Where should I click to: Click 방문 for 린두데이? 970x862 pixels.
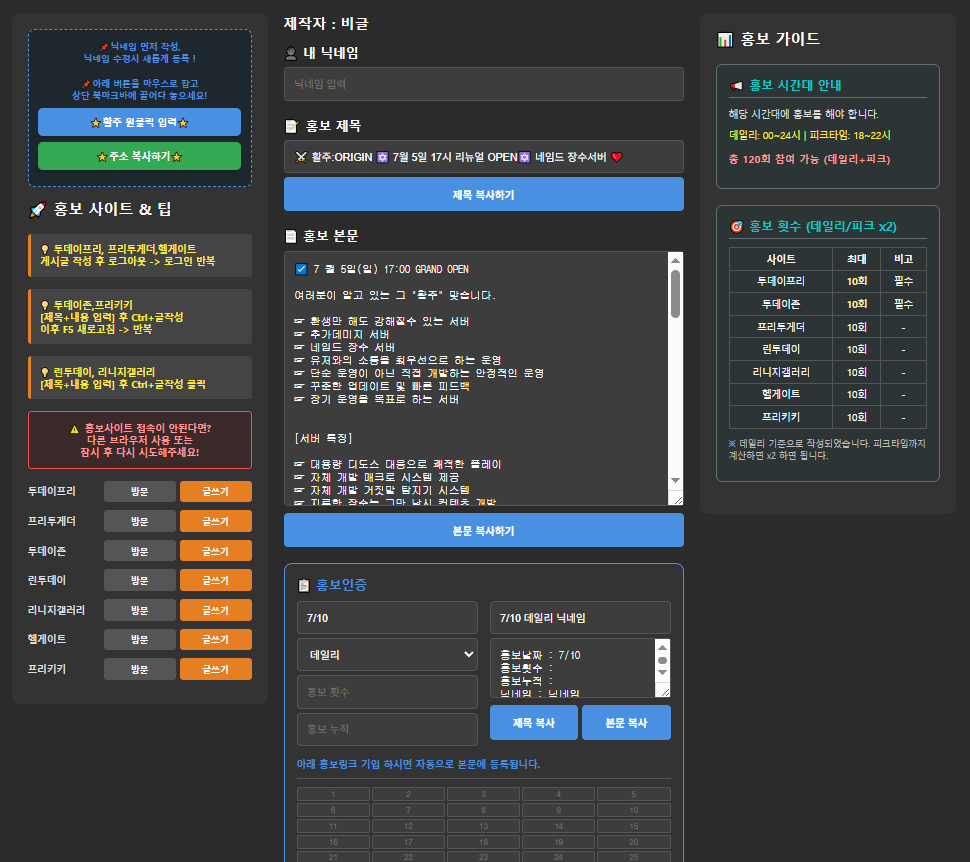(x=140, y=580)
